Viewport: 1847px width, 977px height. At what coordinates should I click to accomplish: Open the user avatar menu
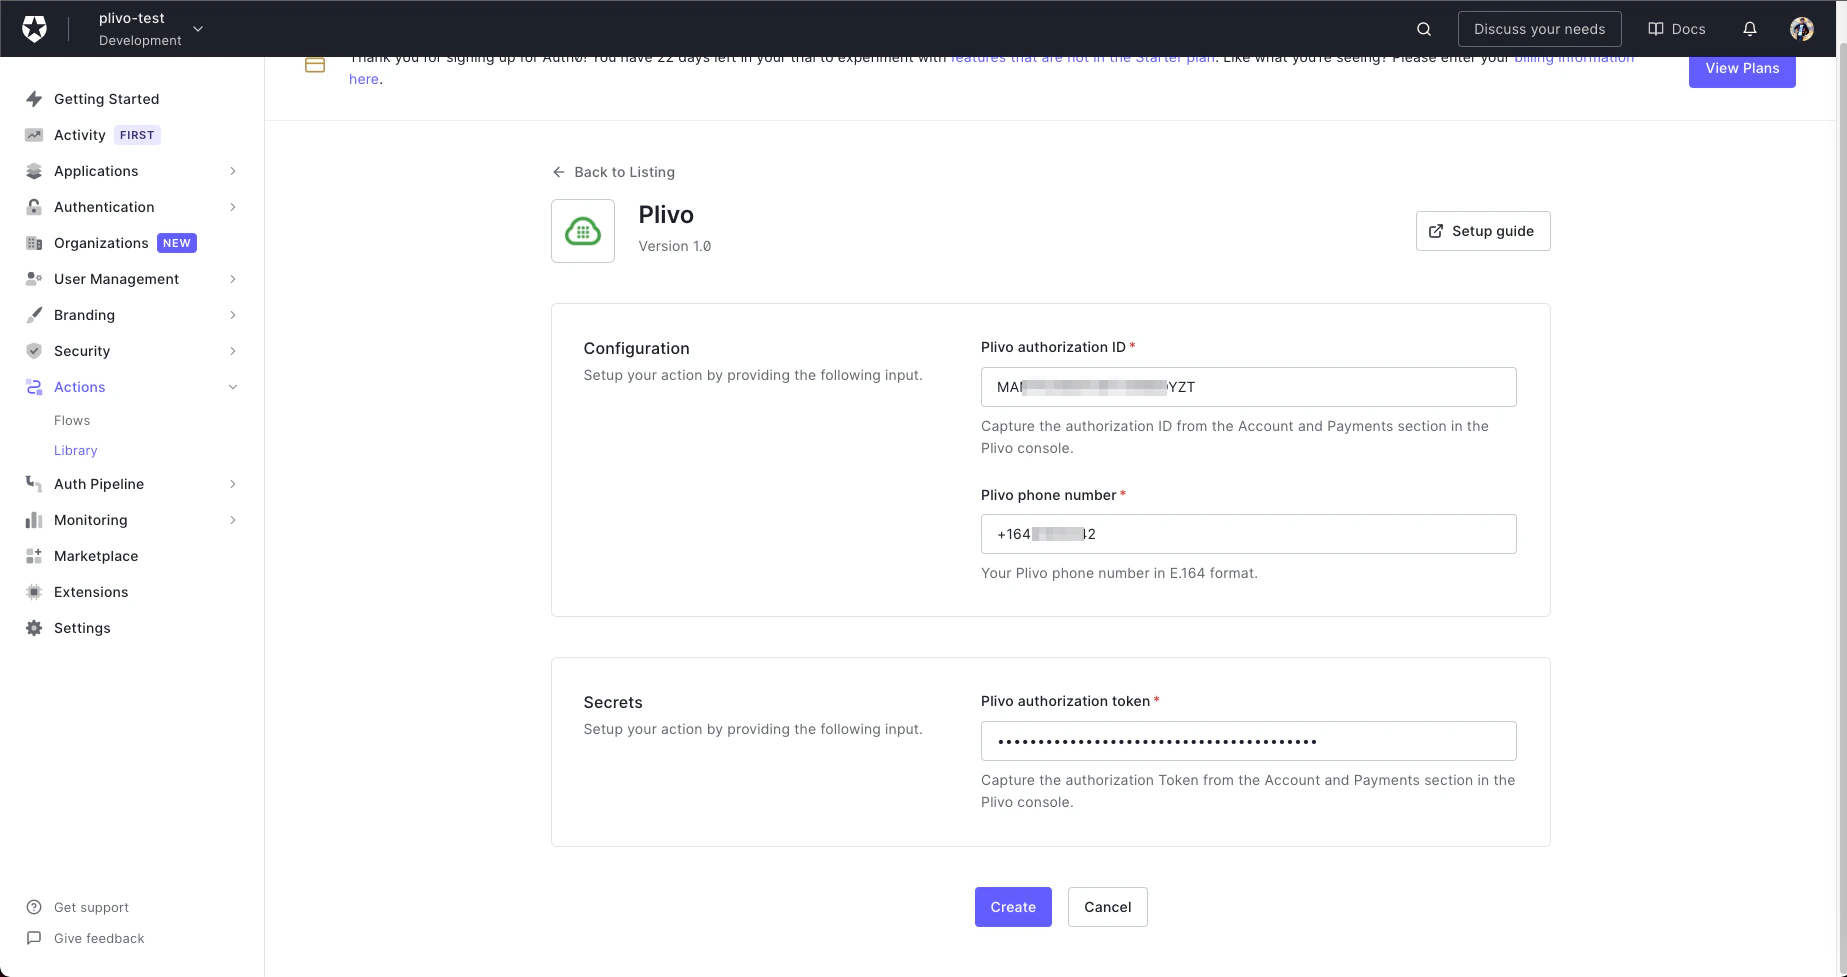1802,29
